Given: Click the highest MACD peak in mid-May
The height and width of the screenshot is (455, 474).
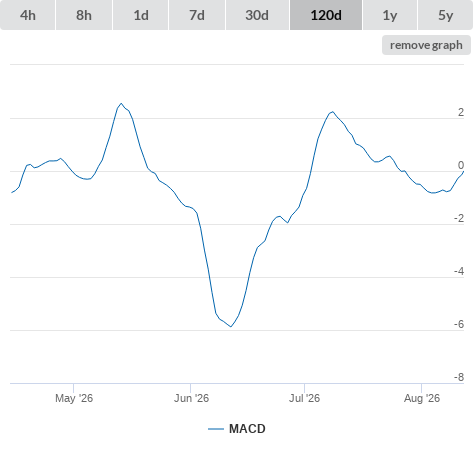Looking at the screenshot, I should pyautogui.click(x=121, y=104).
